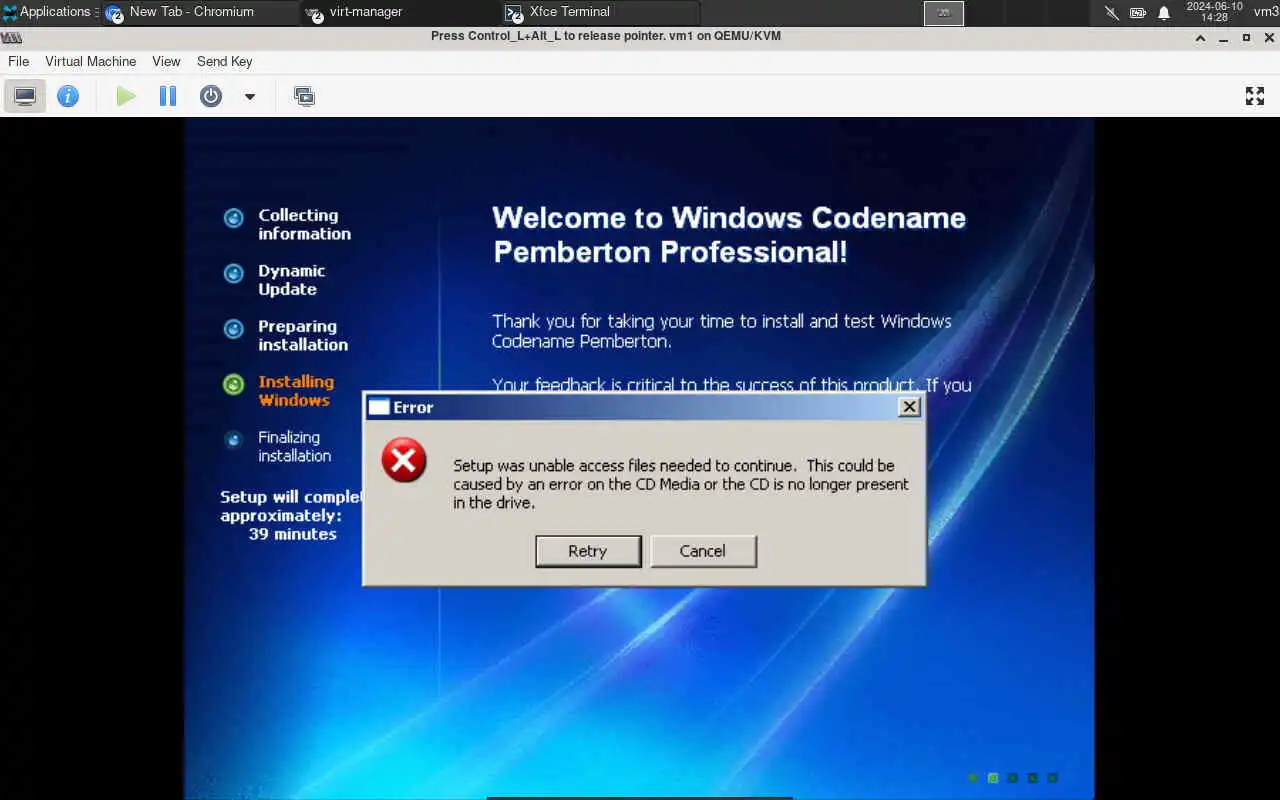Screen dimensions: 1280x800
Task: Click the network status tray icon
Action: click(1112, 13)
